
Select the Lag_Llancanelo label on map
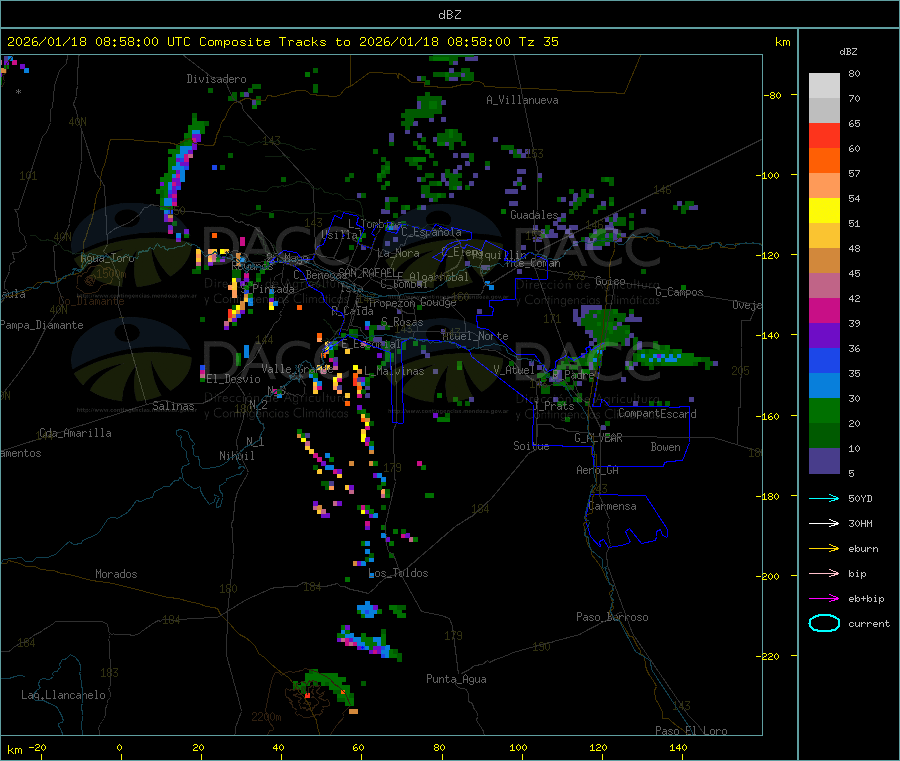pos(64,694)
